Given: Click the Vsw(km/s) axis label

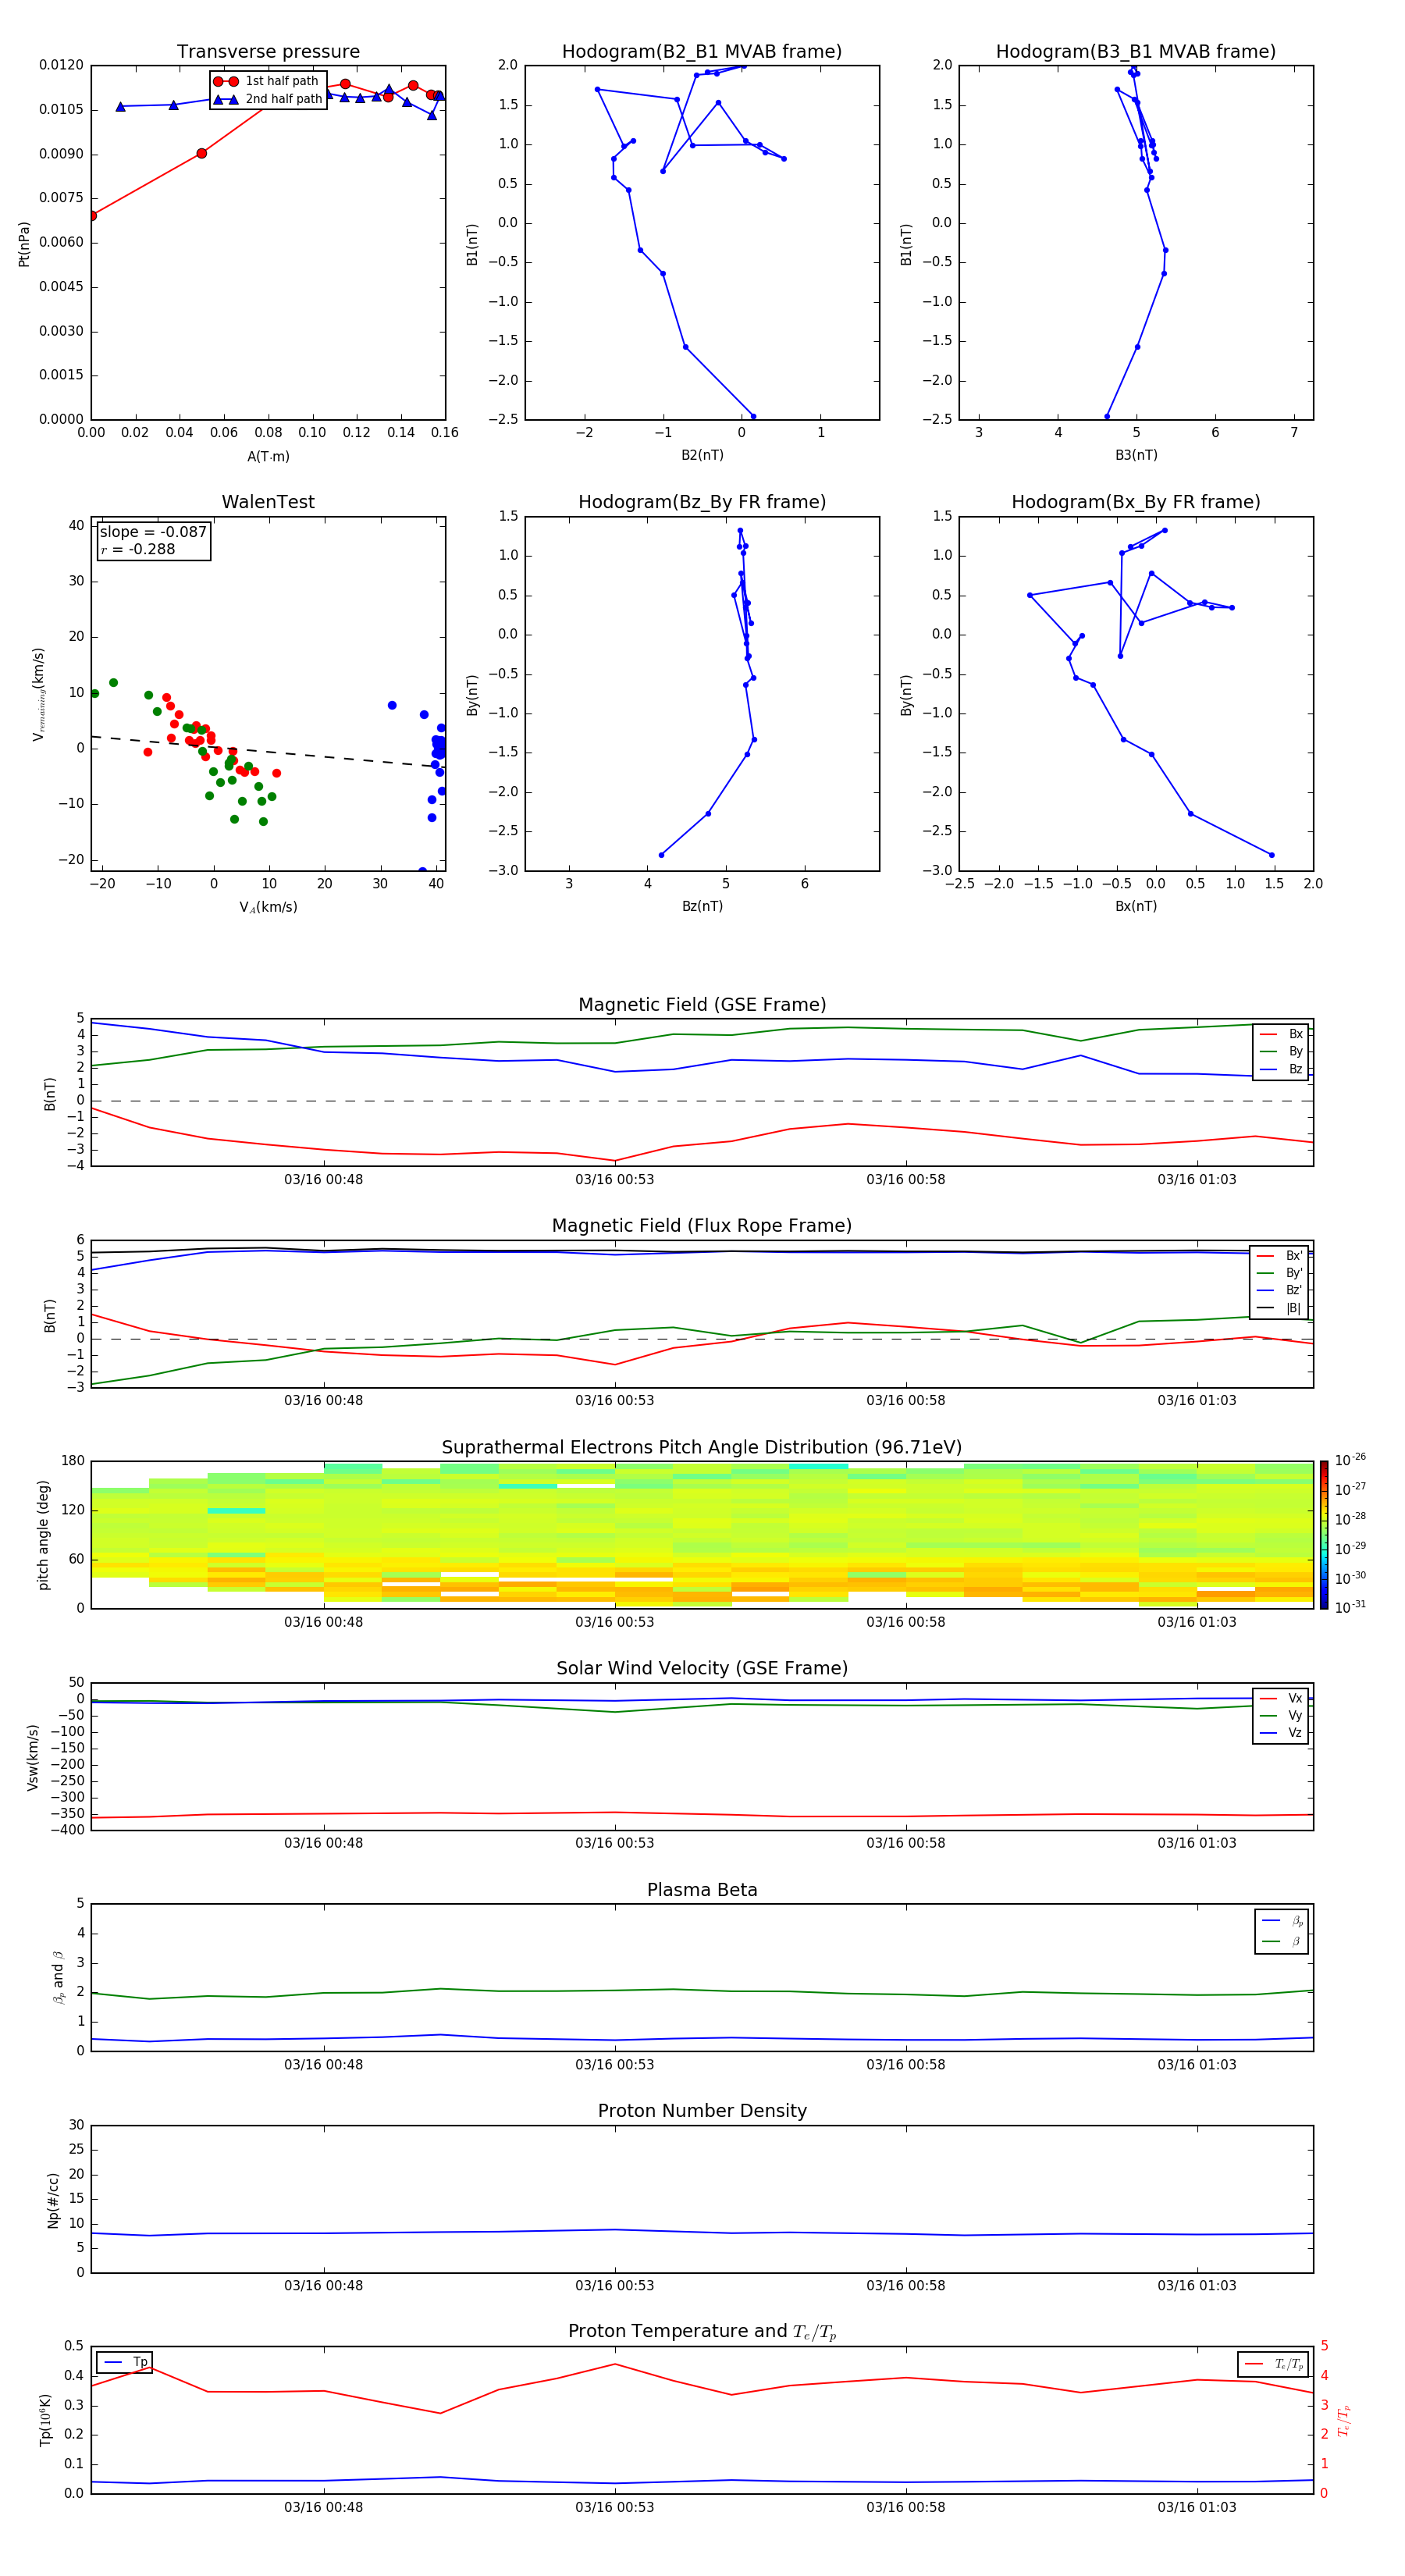Looking at the screenshot, I should click(34, 1757).
